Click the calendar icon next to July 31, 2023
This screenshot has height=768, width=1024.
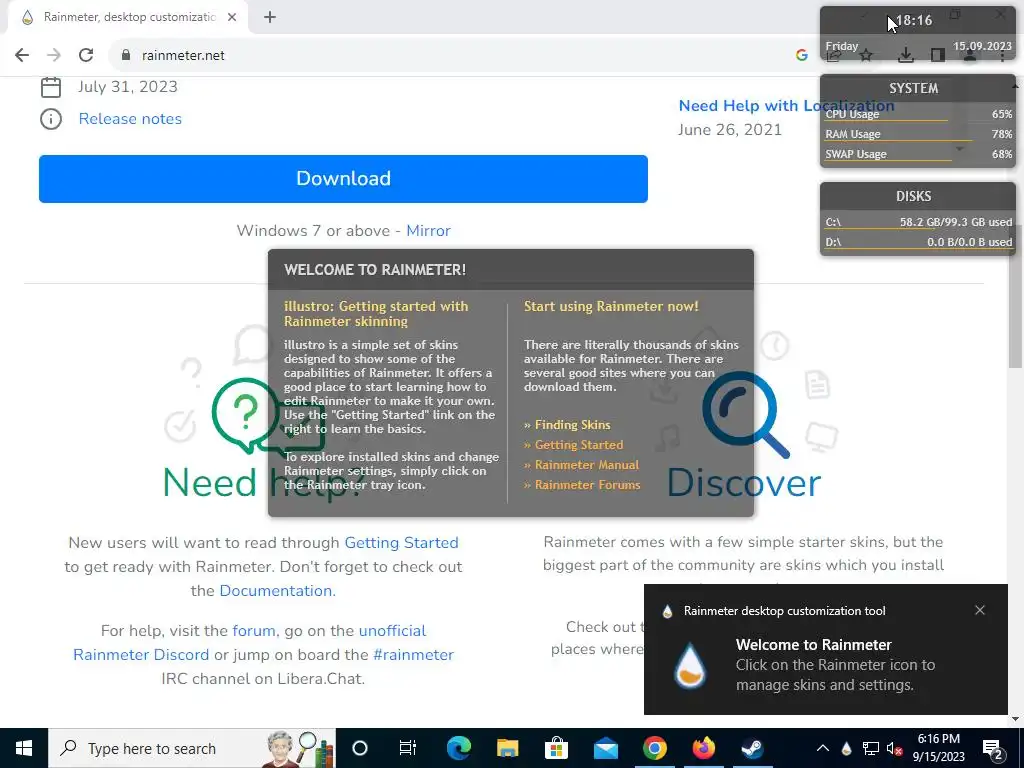pos(51,87)
